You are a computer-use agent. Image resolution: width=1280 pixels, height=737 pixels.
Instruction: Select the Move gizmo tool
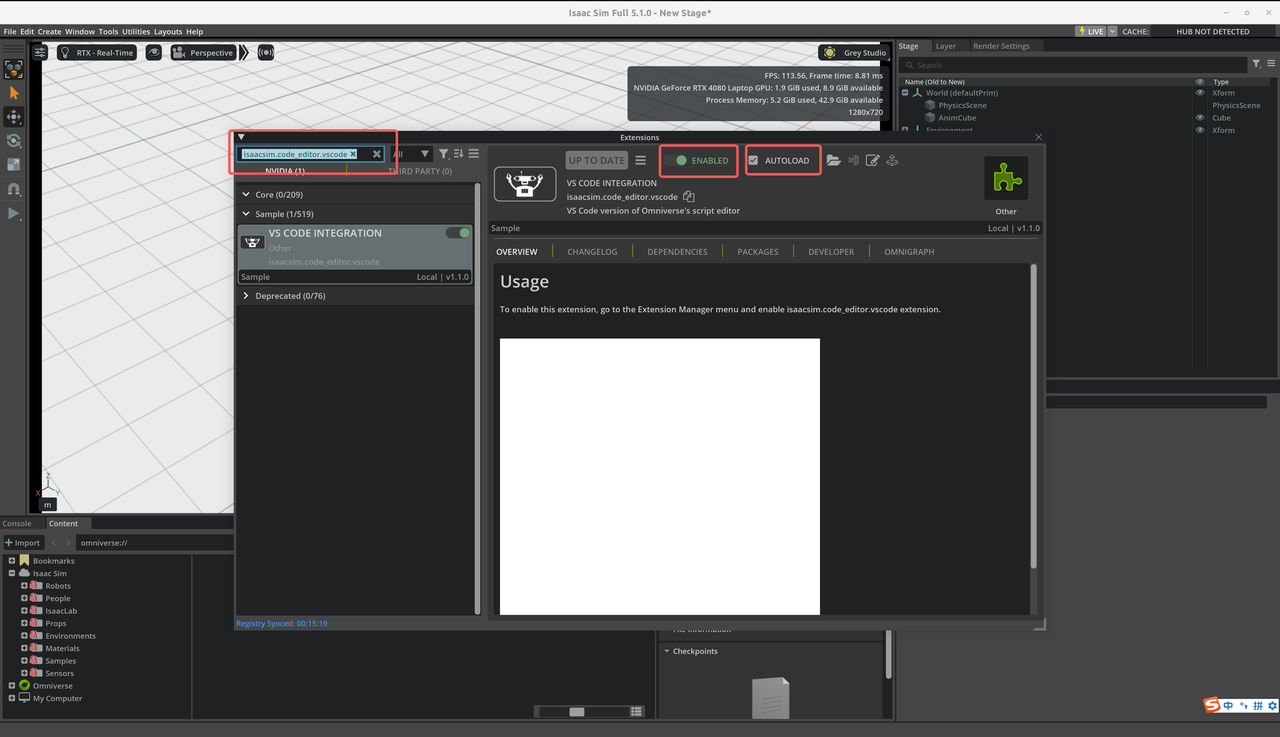[14, 117]
